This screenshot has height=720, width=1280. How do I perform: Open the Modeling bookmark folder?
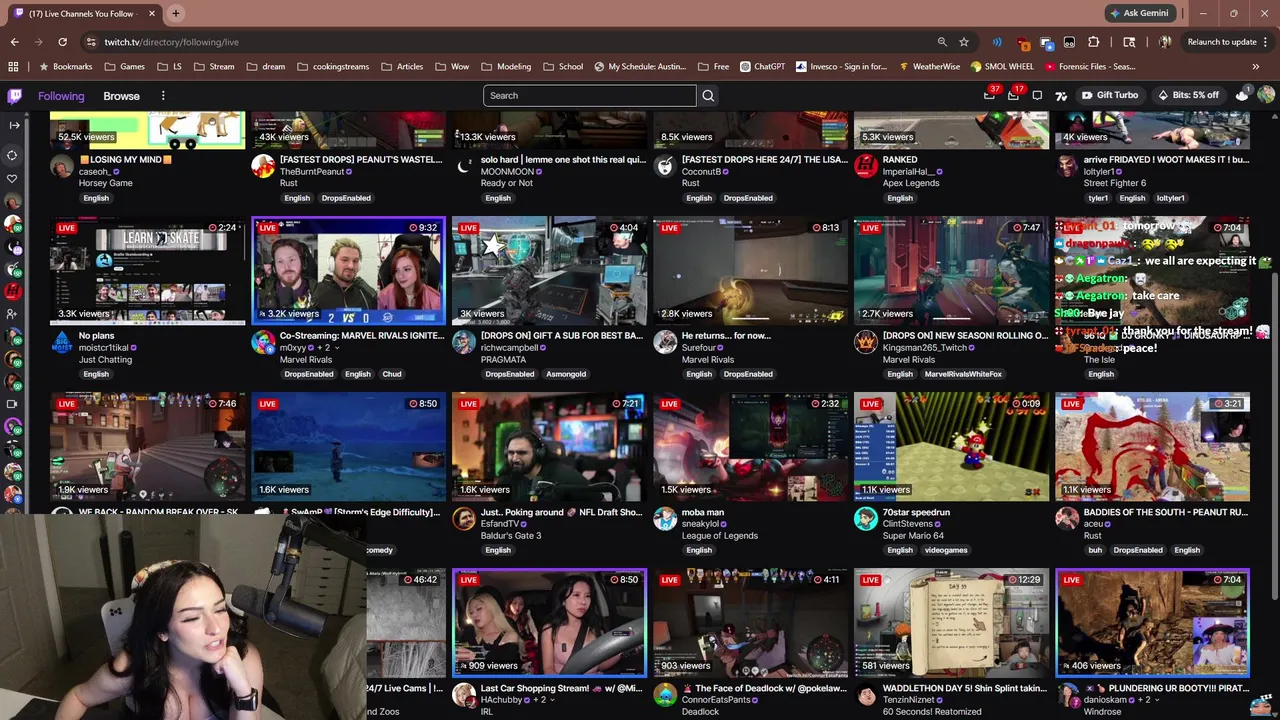click(x=506, y=67)
